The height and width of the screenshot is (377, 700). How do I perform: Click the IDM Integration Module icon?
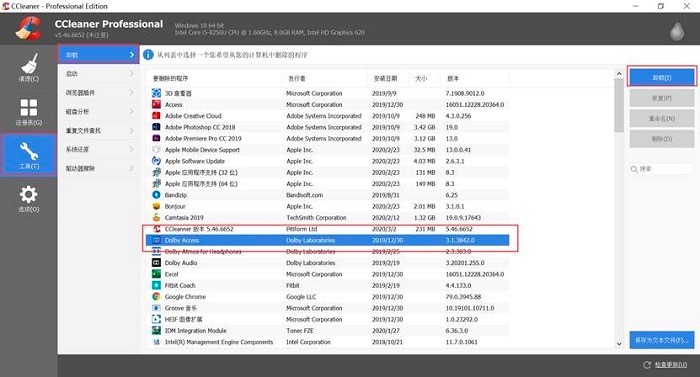coord(156,330)
